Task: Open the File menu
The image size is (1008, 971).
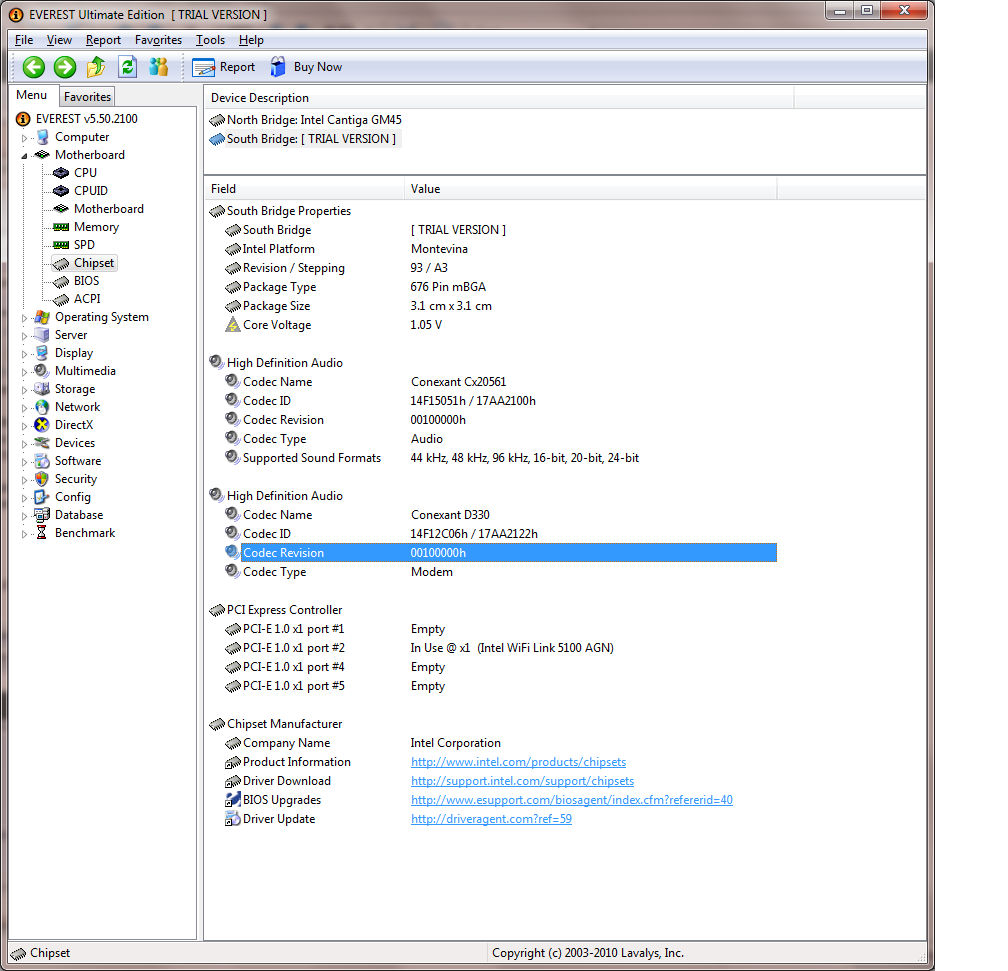Action: (x=24, y=40)
